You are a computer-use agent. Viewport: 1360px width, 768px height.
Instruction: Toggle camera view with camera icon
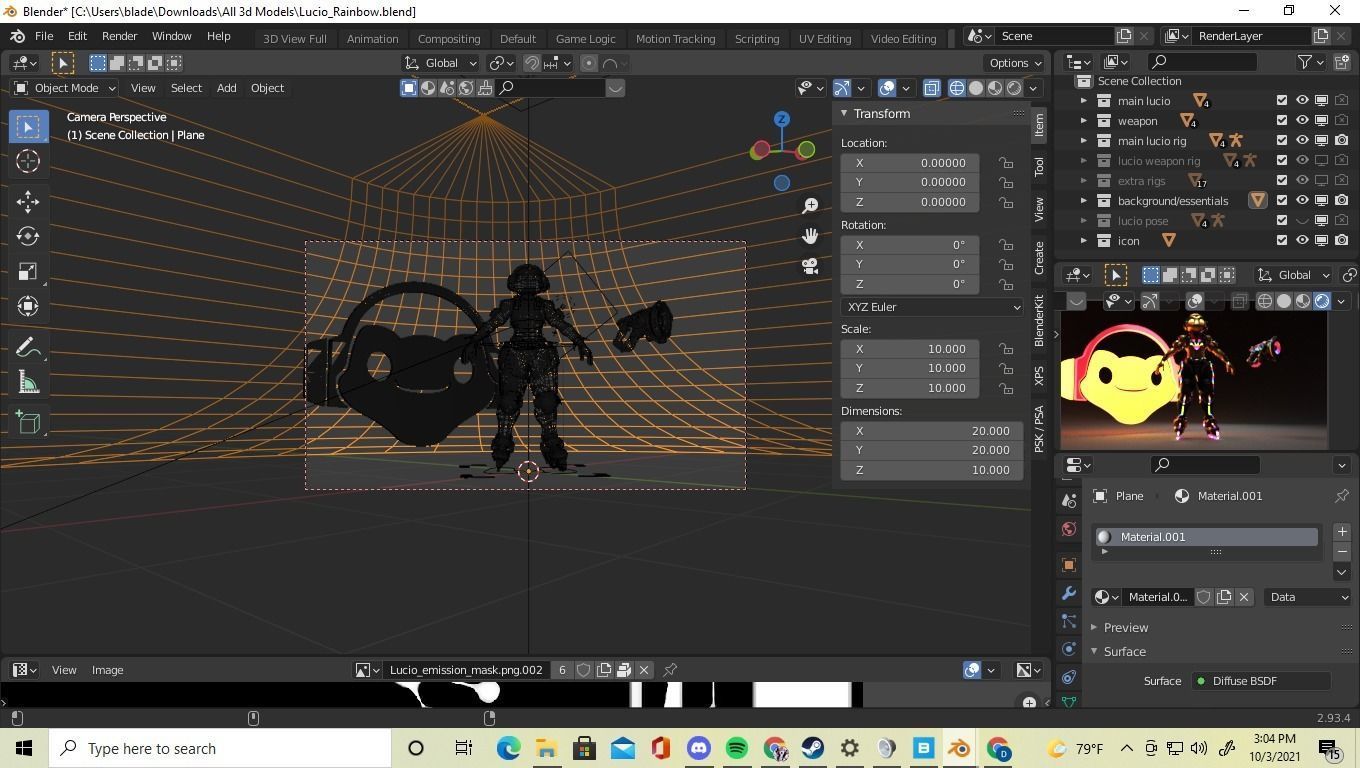tap(810, 266)
